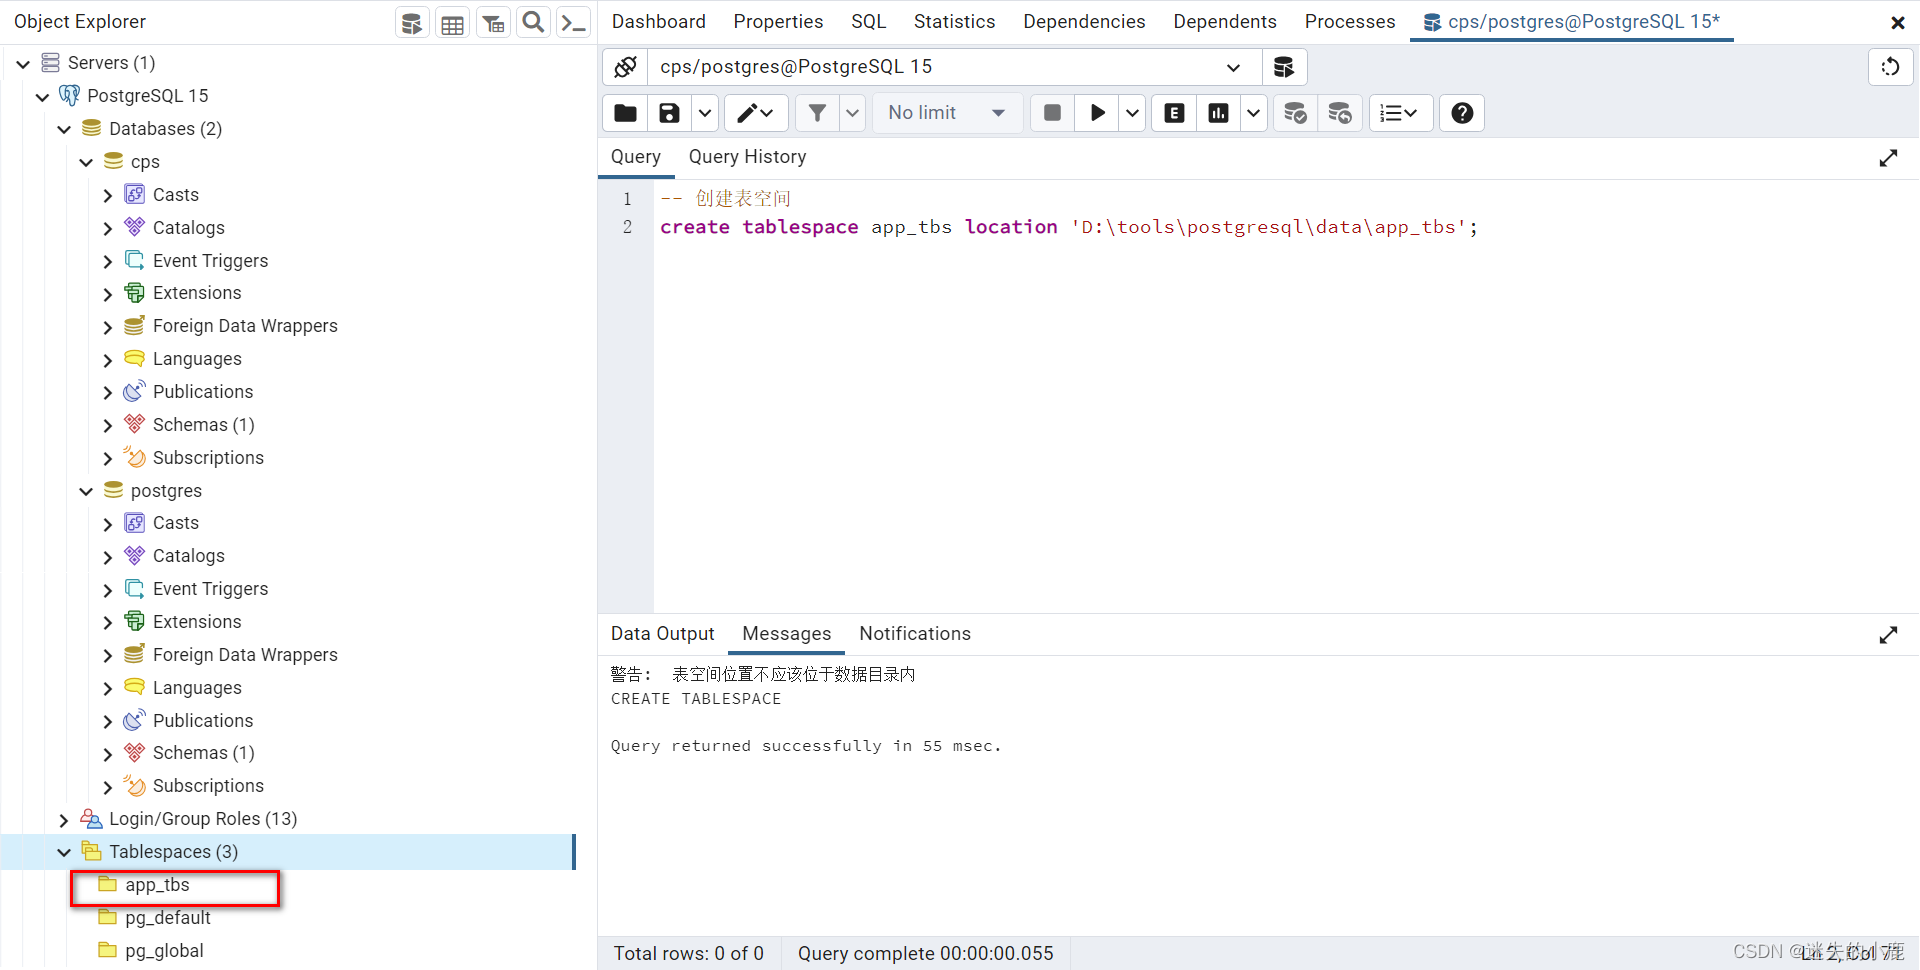Collapse the Servers (1) node
This screenshot has width=1920, height=970.
23,64
